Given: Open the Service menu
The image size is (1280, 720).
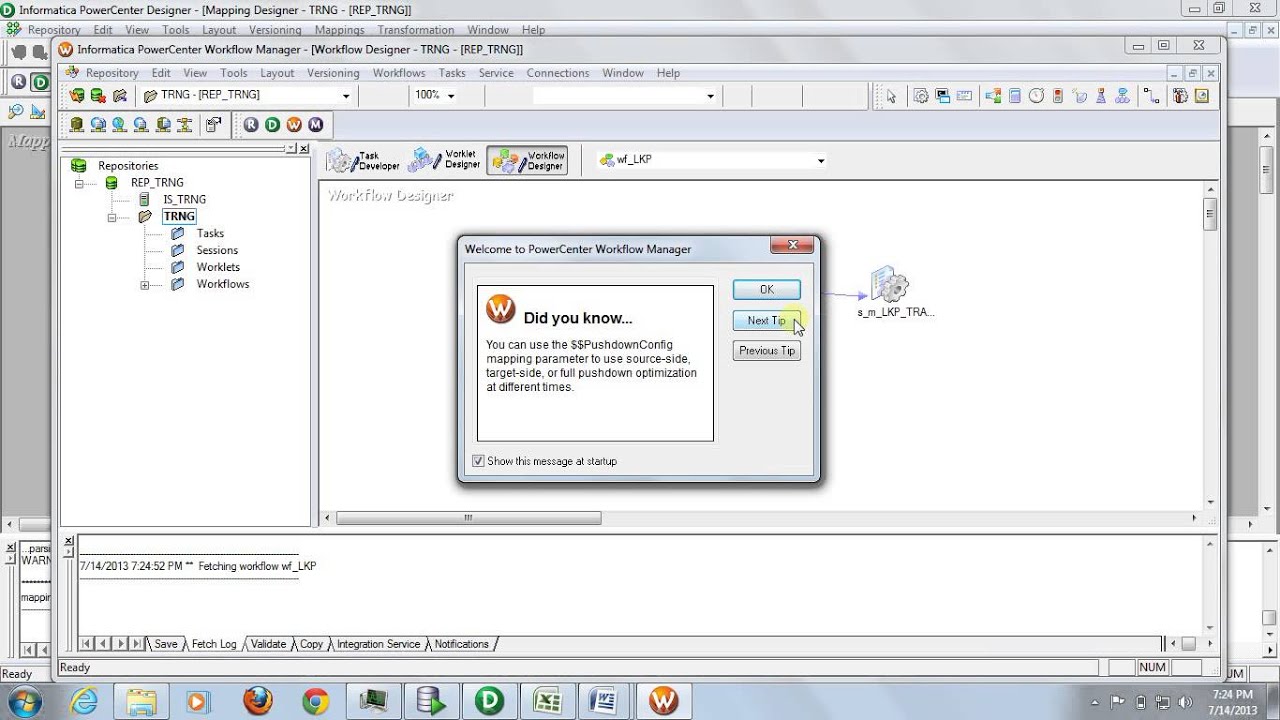Looking at the screenshot, I should 496,73.
